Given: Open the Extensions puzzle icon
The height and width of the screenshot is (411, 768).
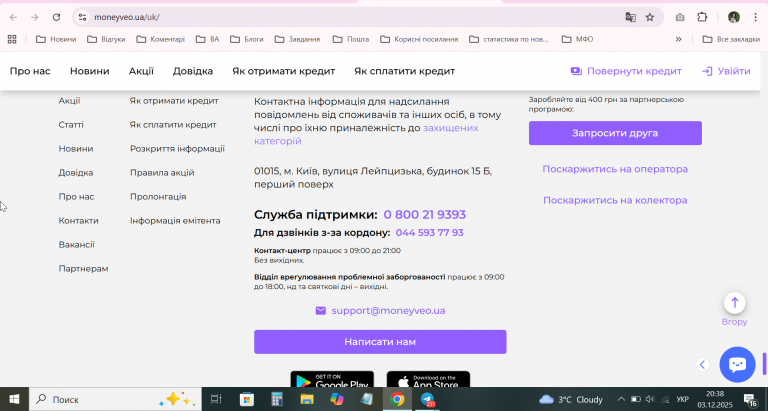Looking at the screenshot, I should tap(702, 17).
